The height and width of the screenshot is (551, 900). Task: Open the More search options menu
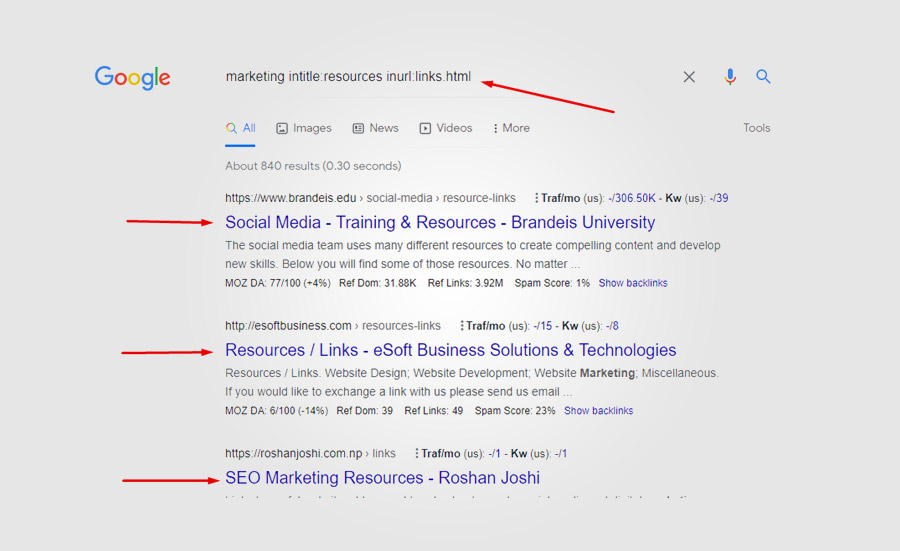511,128
